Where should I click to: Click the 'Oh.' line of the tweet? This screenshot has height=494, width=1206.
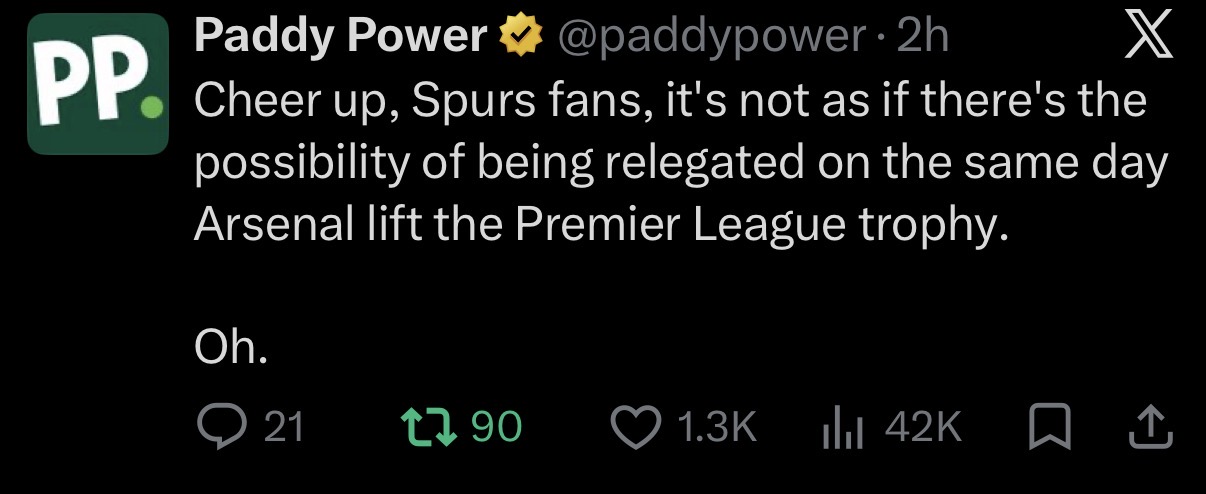(x=231, y=348)
